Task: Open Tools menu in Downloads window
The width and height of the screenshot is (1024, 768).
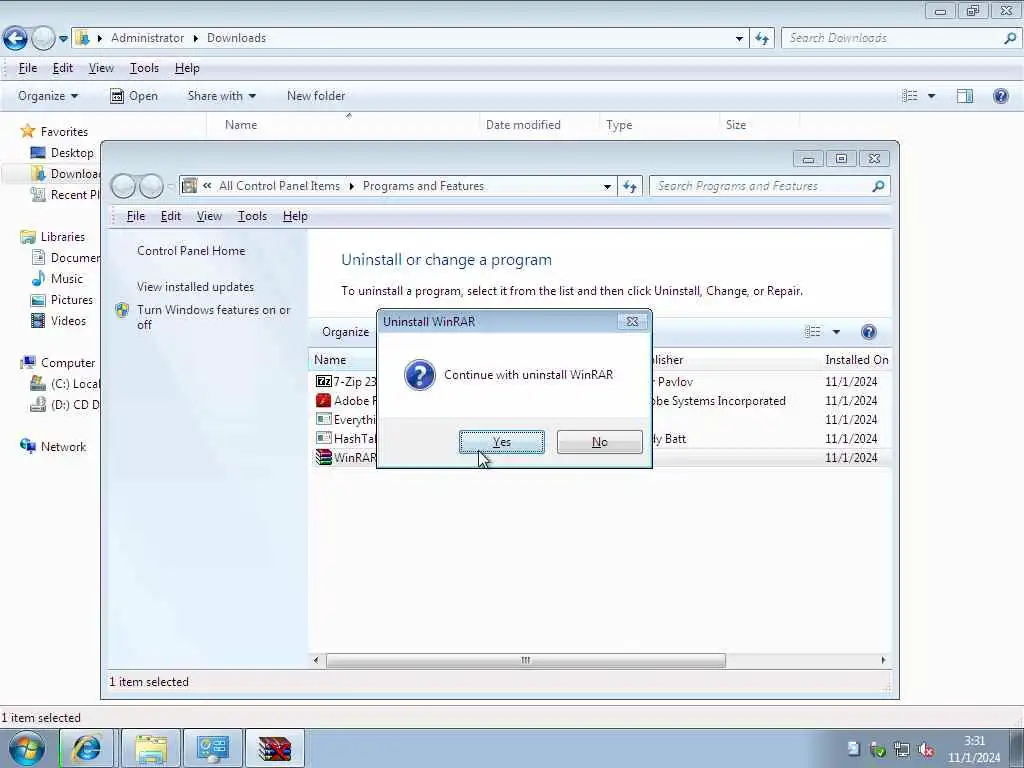Action: click(x=144, y=68)
